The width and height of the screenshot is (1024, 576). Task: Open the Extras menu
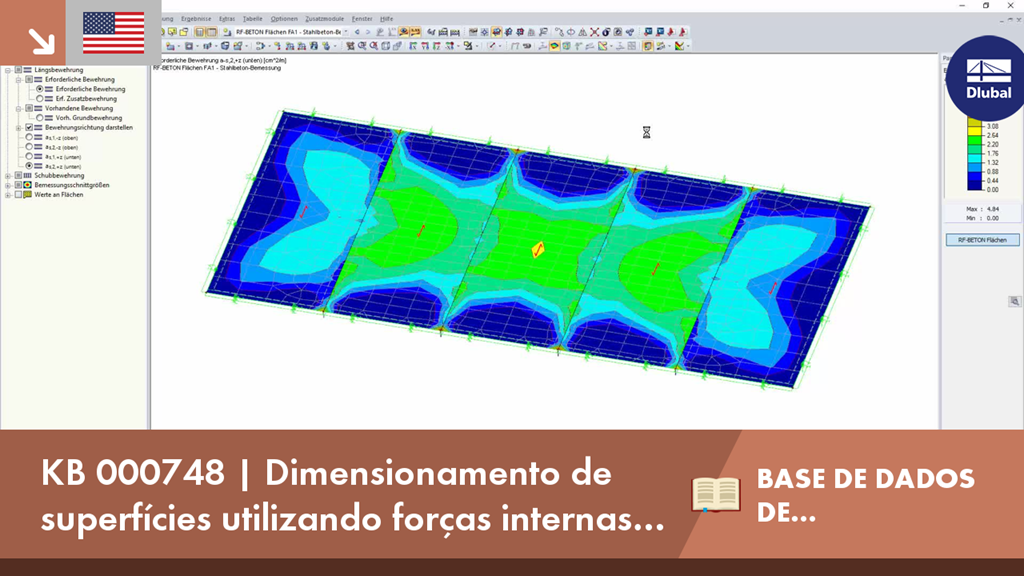pos(227,19)
